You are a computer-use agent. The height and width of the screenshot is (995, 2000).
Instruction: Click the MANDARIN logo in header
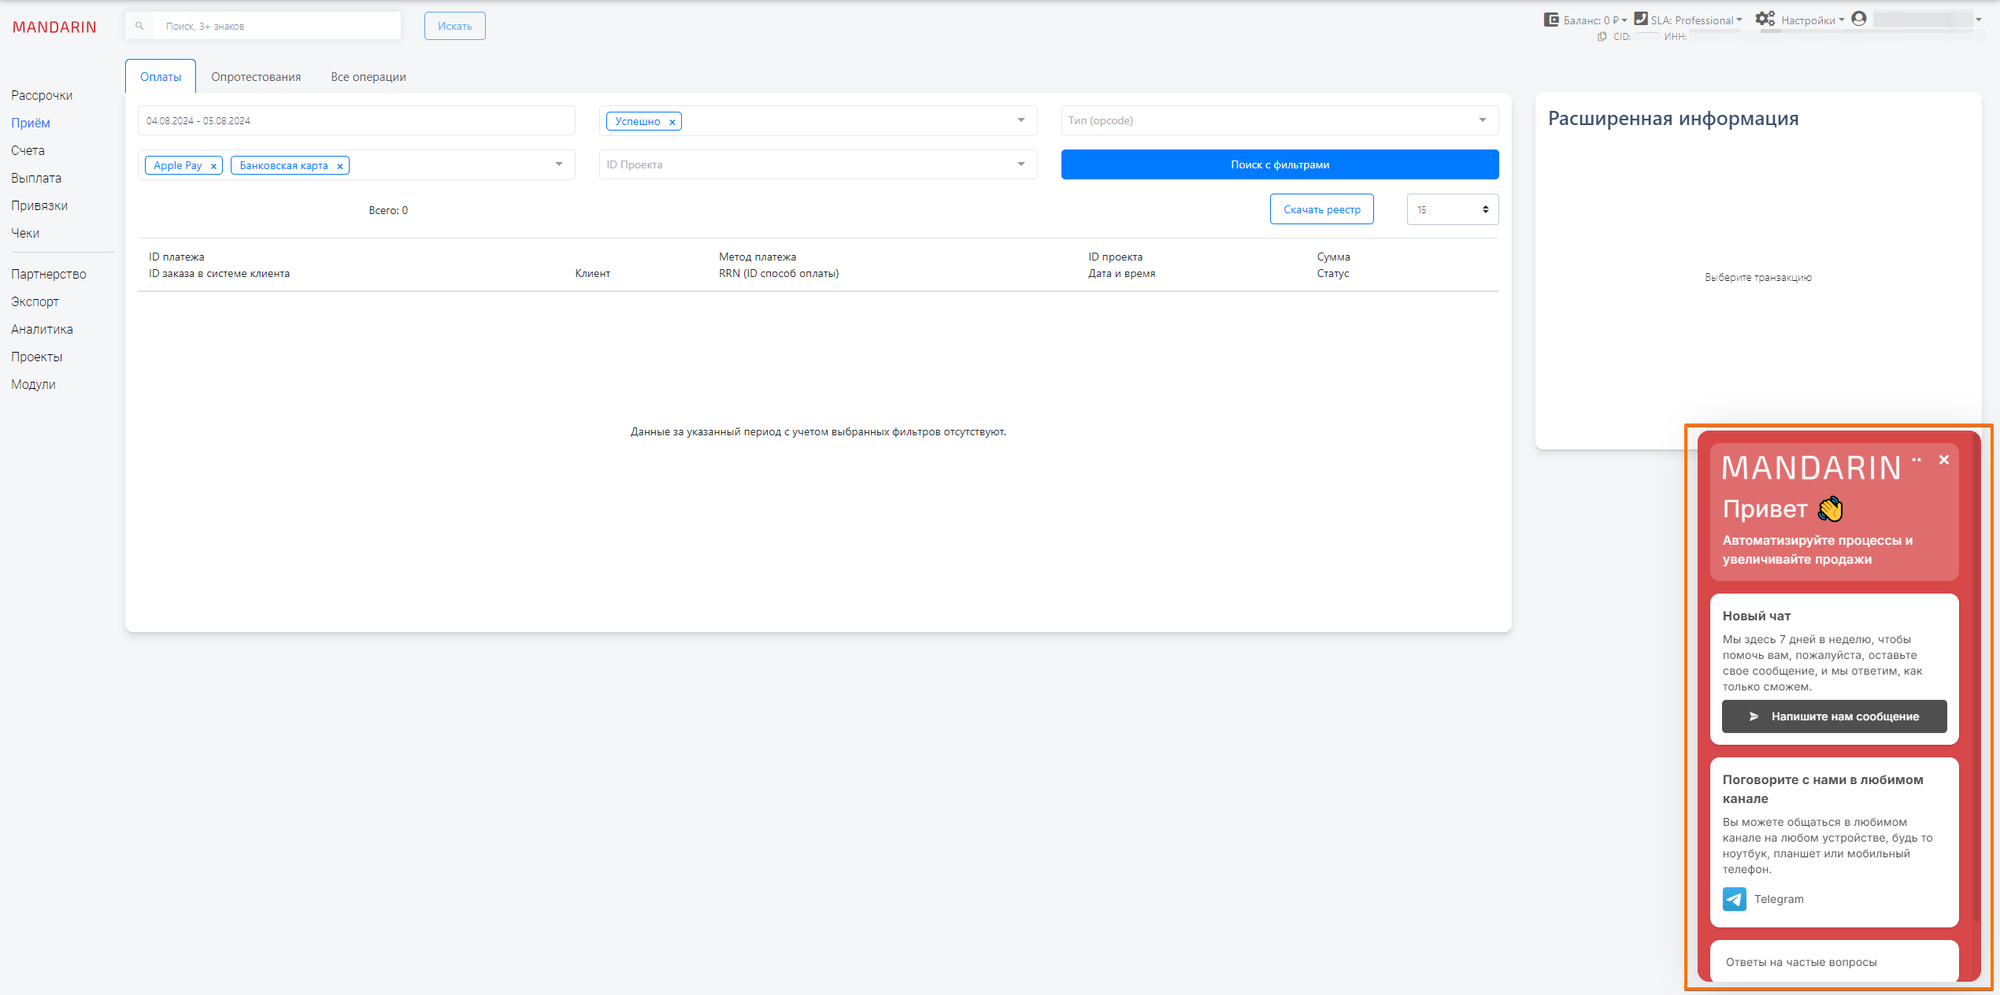pyautogui.click(x=55, y=27)
